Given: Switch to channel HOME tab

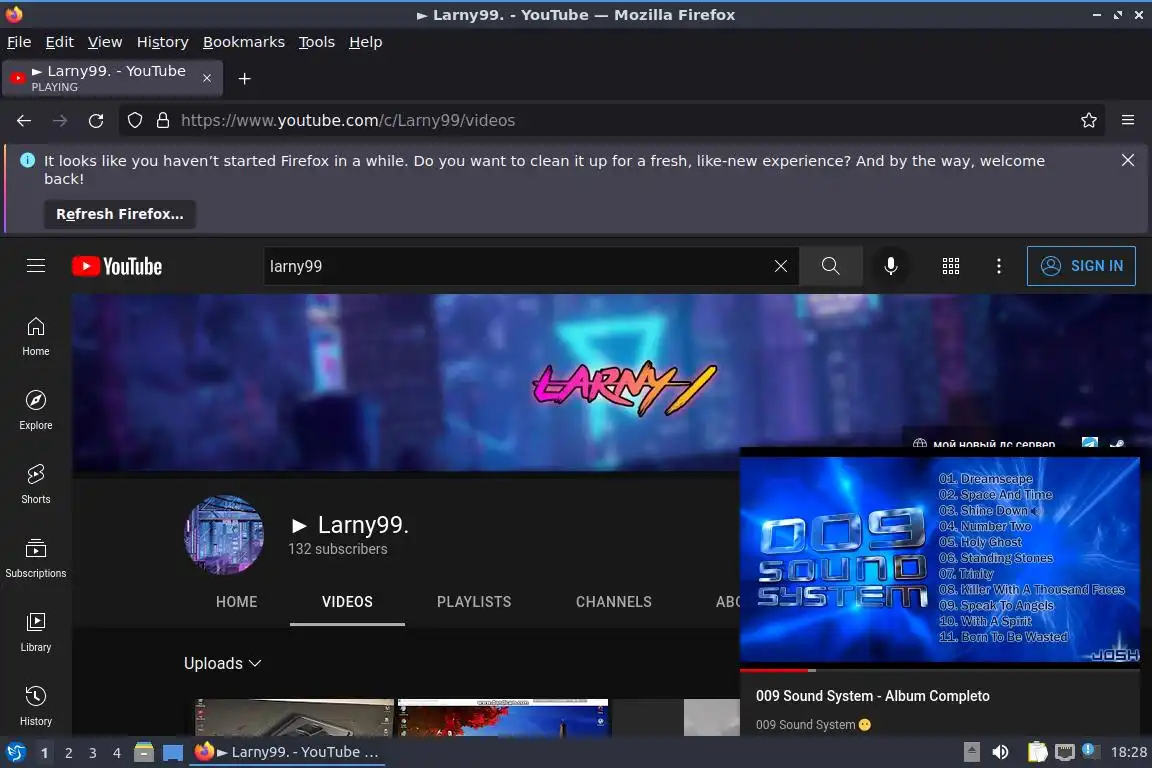Looking at the screenshot, I should tap(237, 602).
